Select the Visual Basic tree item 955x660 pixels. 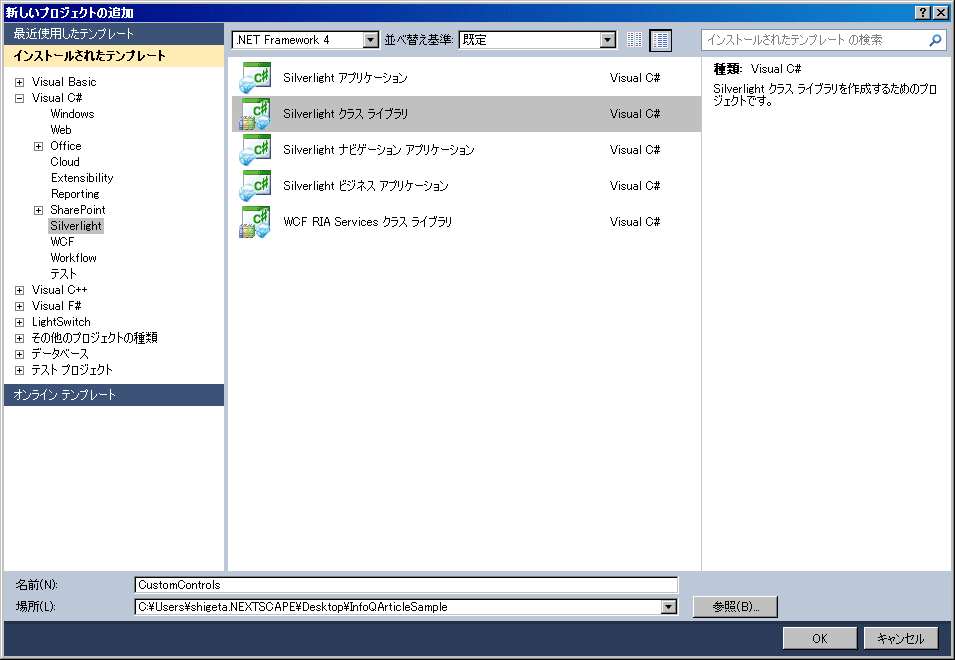point(64,82)
